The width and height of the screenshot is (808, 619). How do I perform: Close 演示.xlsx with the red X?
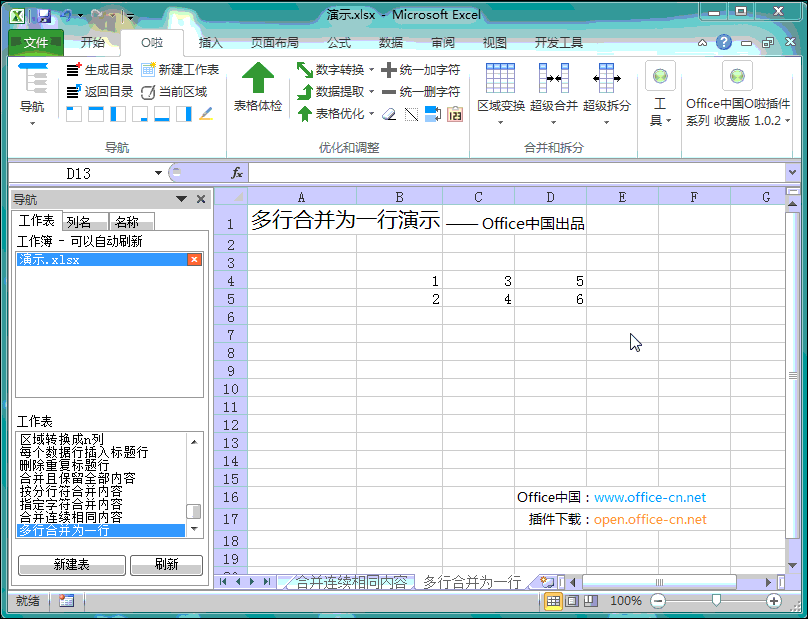coord(194,259)
